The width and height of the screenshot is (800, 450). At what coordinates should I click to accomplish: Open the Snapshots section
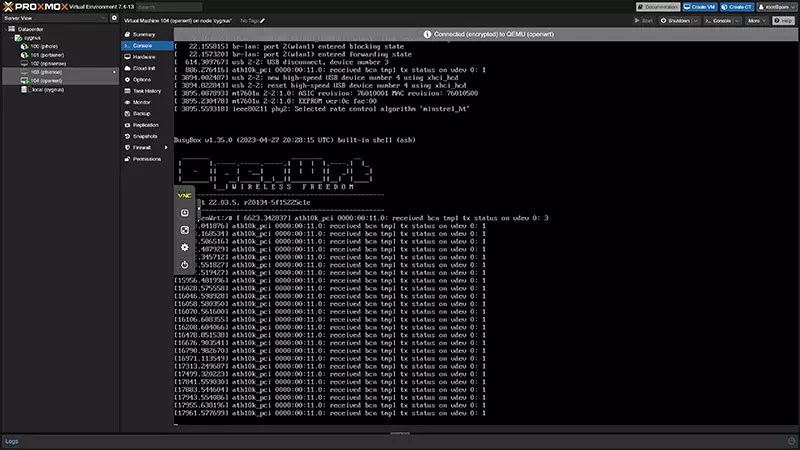pyautogui.click(x=145, y=135)
